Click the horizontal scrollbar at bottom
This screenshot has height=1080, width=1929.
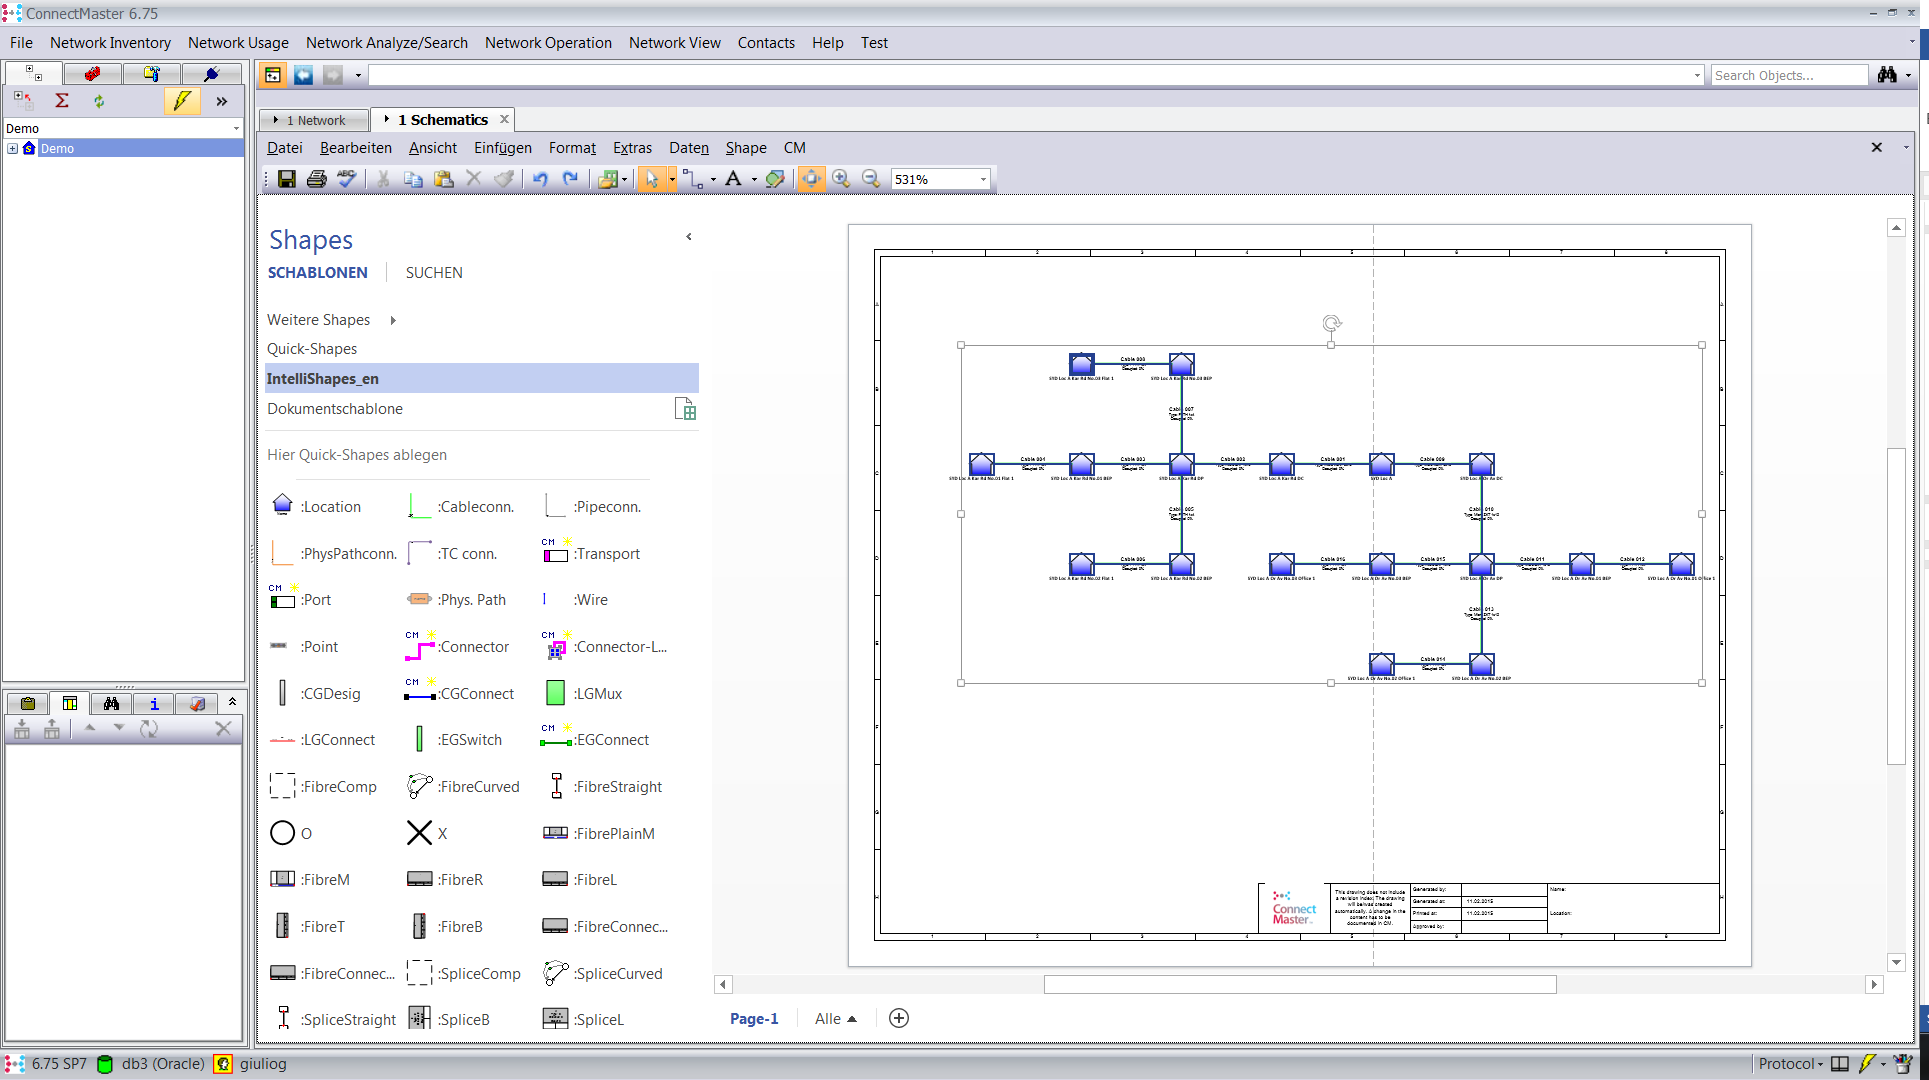pyautogui.click(x=1301, y=983)
